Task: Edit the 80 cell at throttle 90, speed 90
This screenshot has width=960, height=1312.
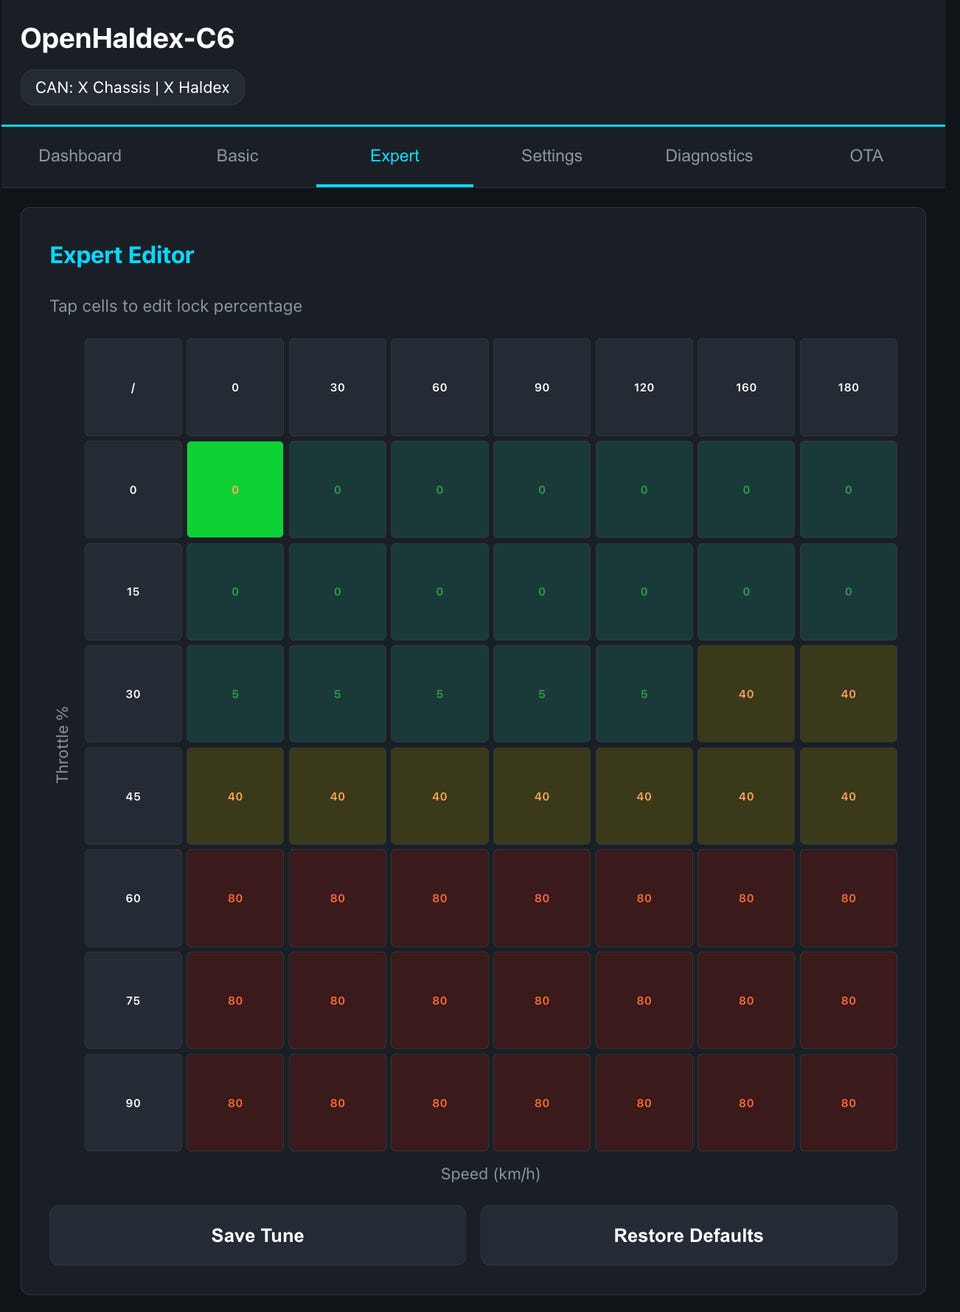Action: (542, 1102)
